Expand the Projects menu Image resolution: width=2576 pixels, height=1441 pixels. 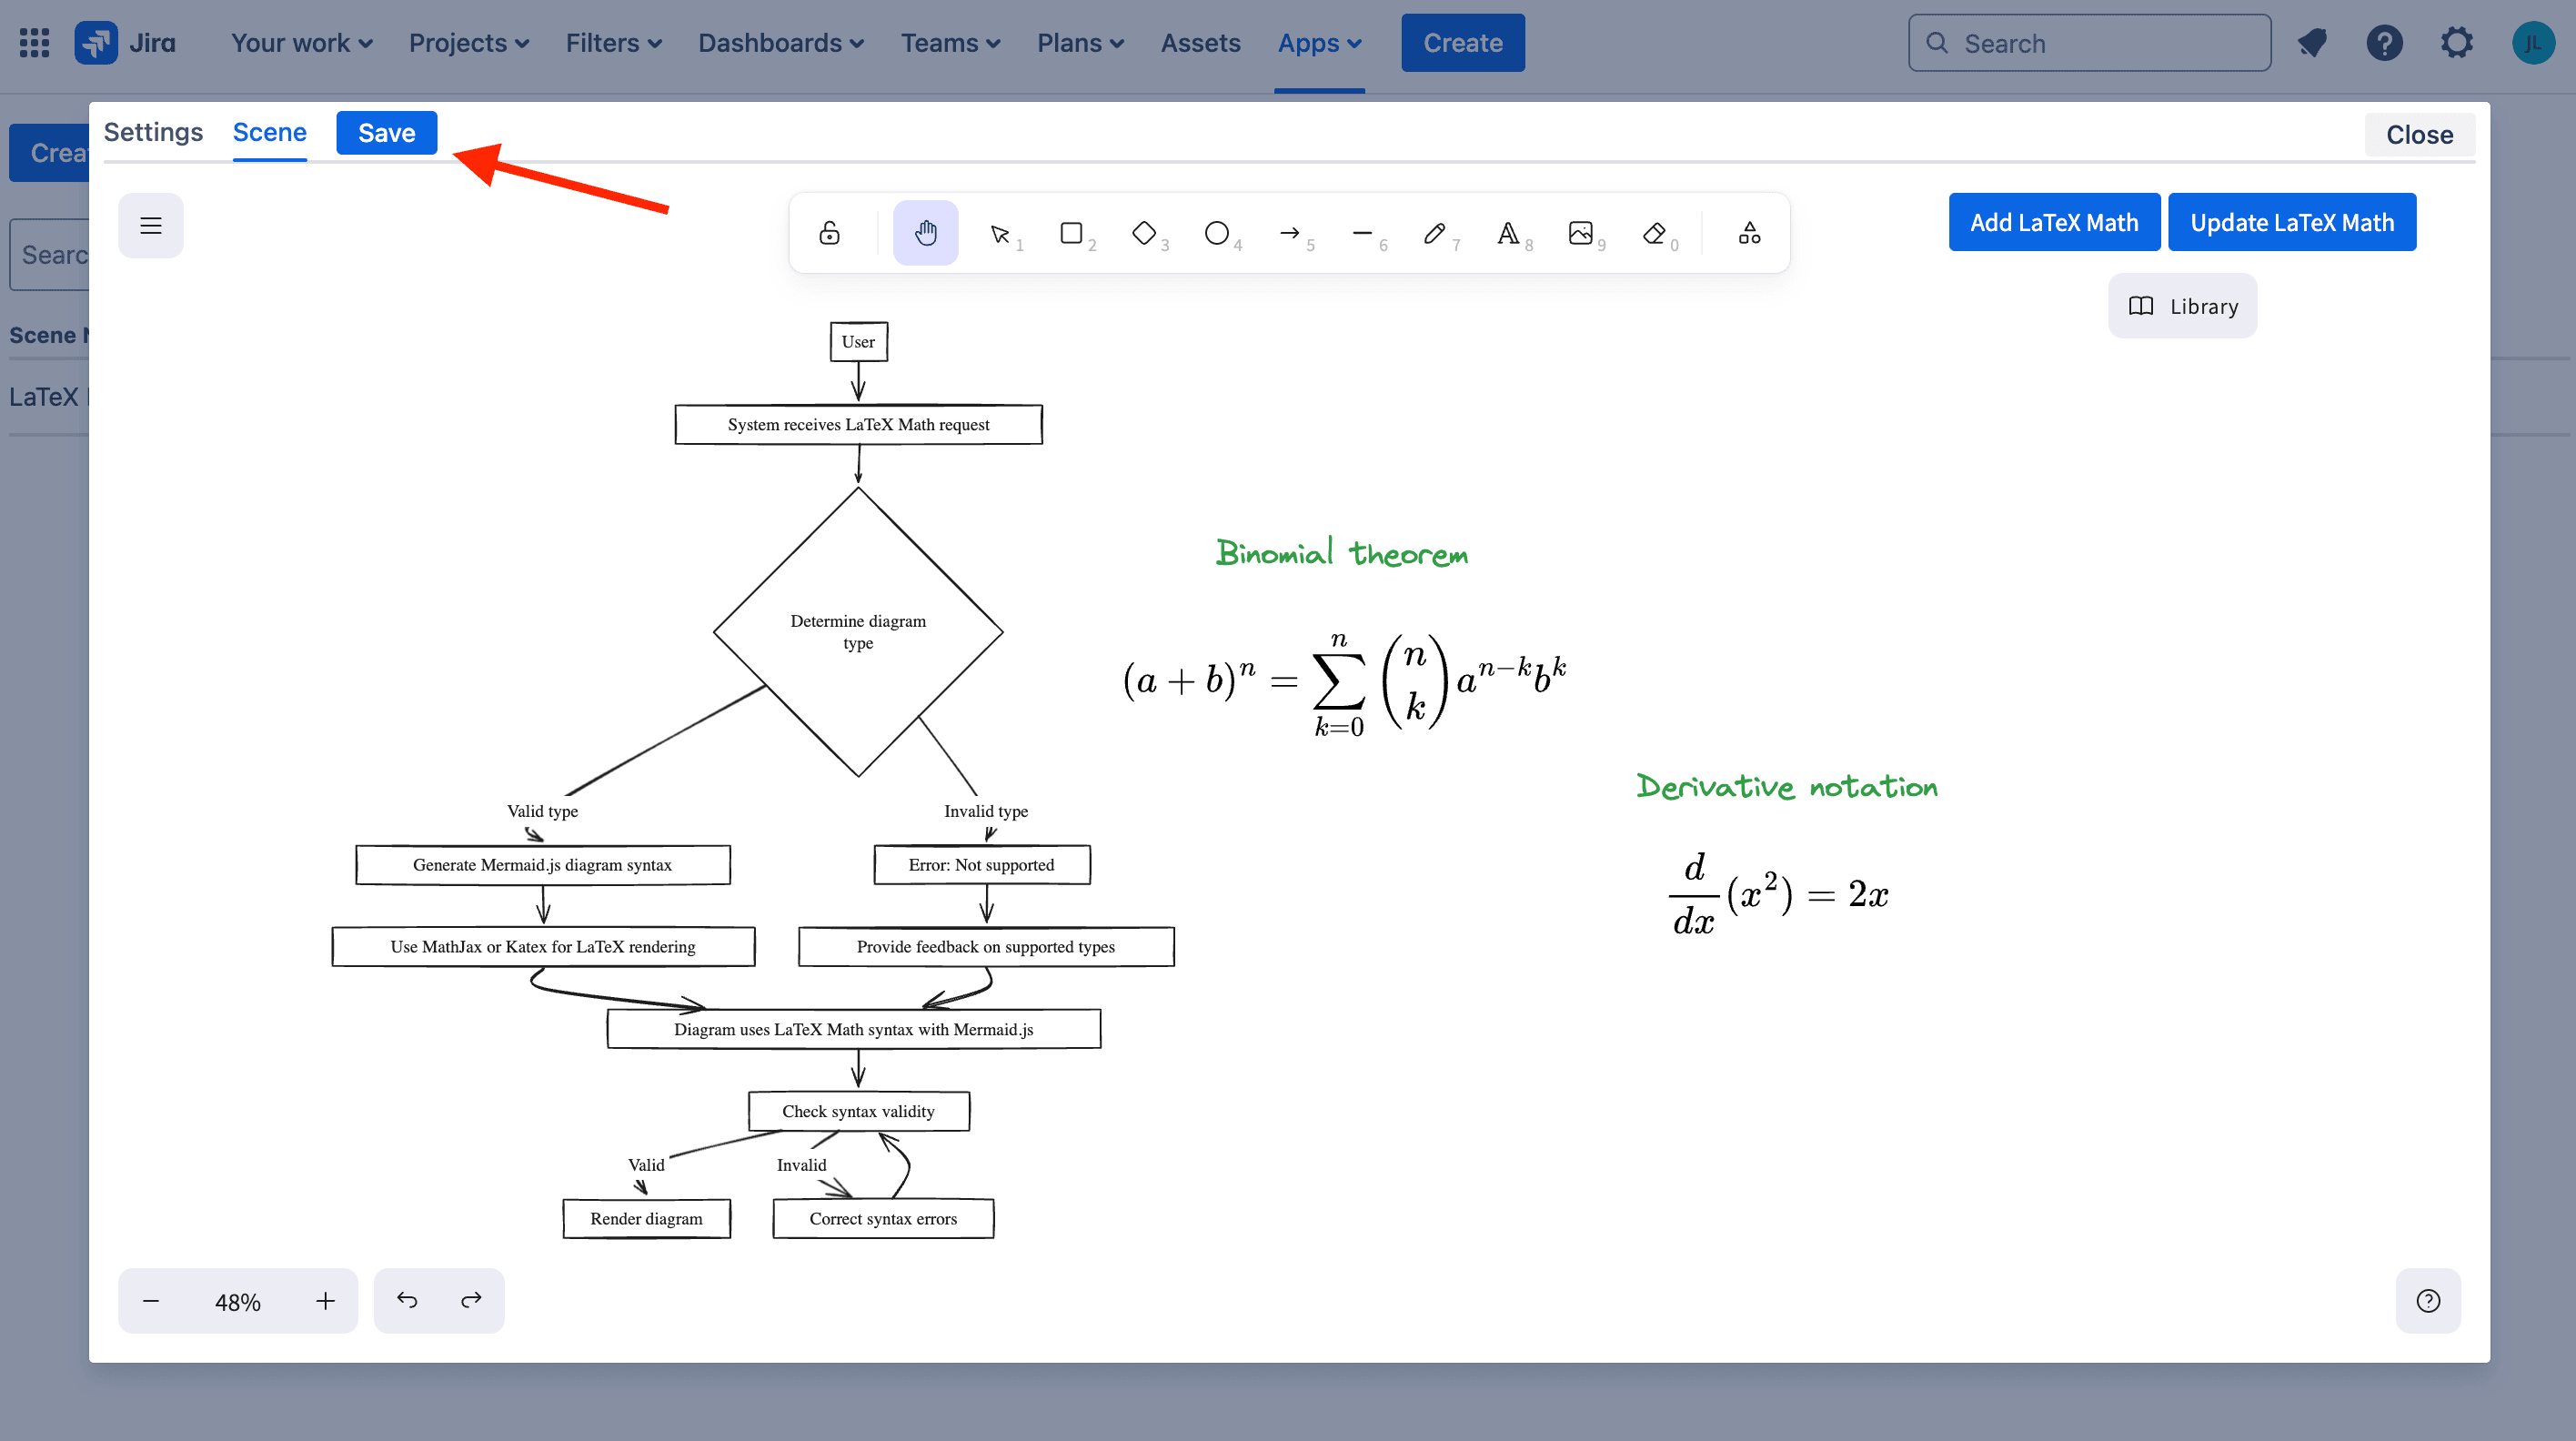tap(468, 43)
